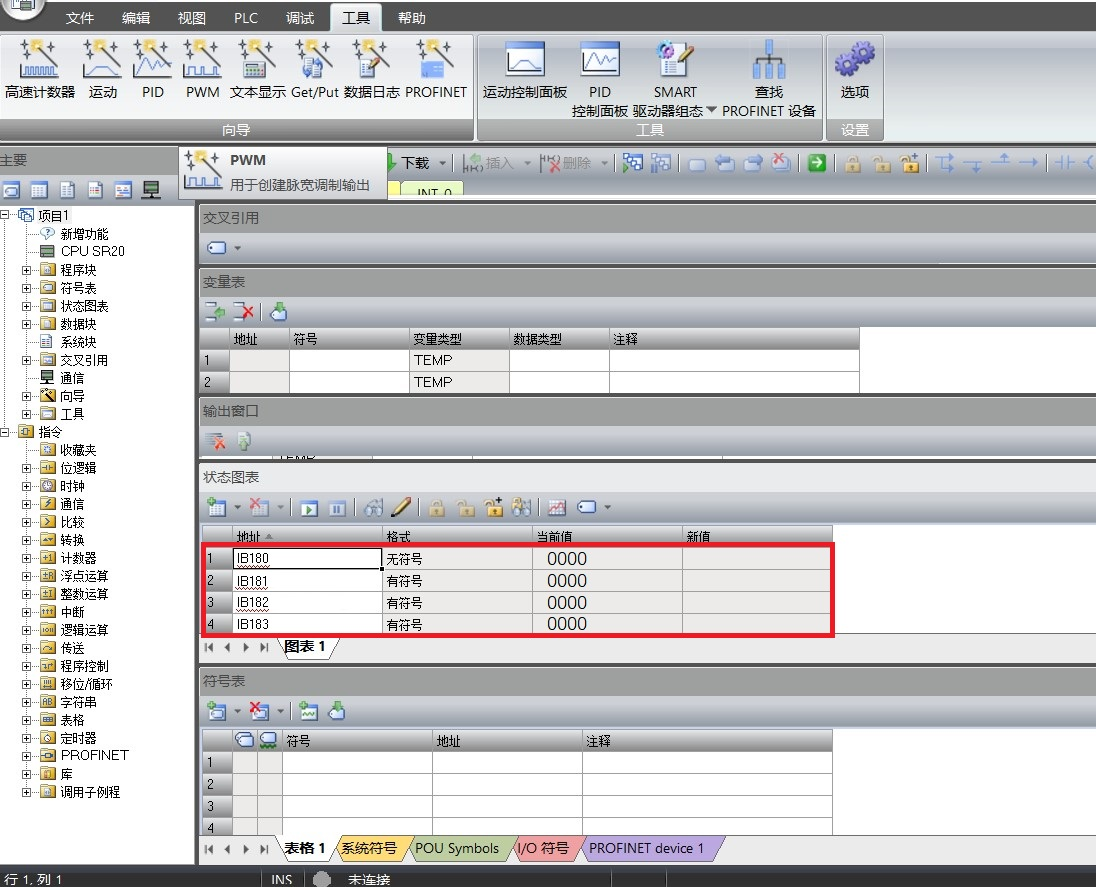Select CPU SR20 in project tree
This screenshot has width=1096, height=887.
pyautogui.click(x=92, y=251)
